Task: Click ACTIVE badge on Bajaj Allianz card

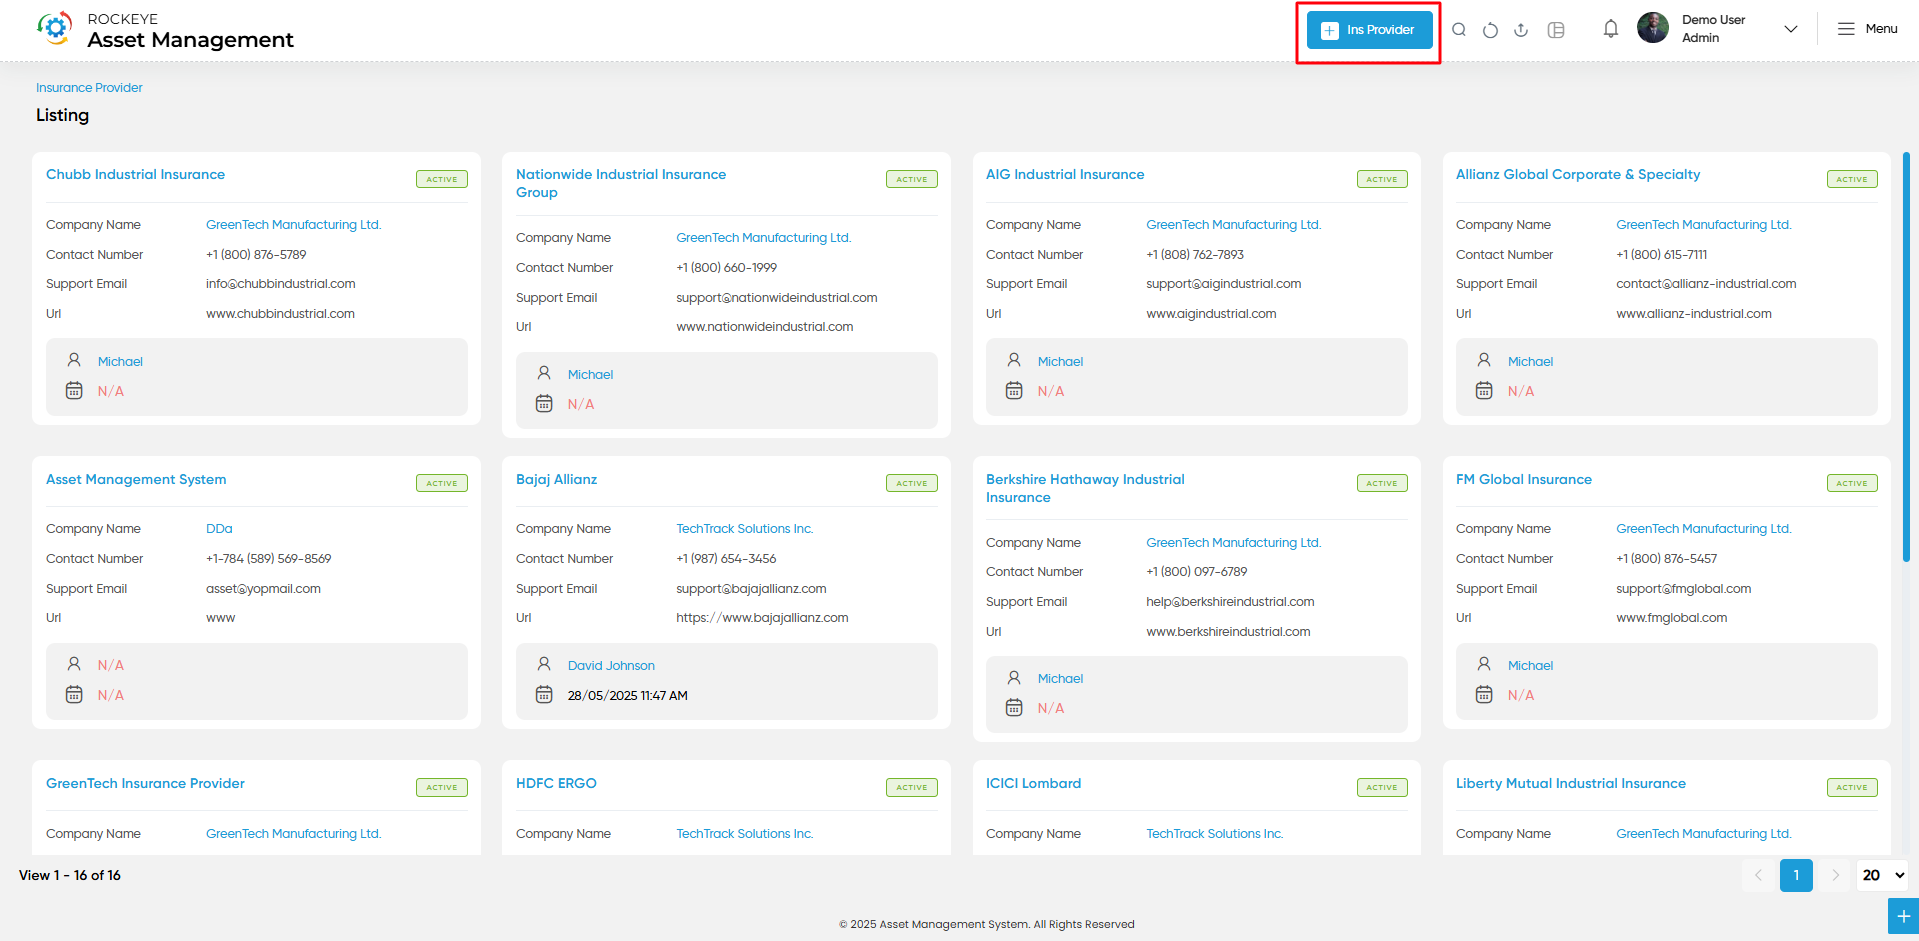Action: pos(912,483)
